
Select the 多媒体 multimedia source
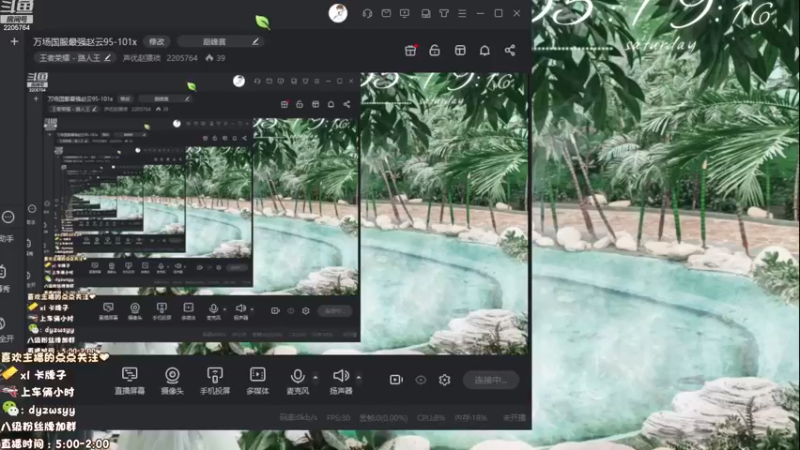[x=258, y=381]
